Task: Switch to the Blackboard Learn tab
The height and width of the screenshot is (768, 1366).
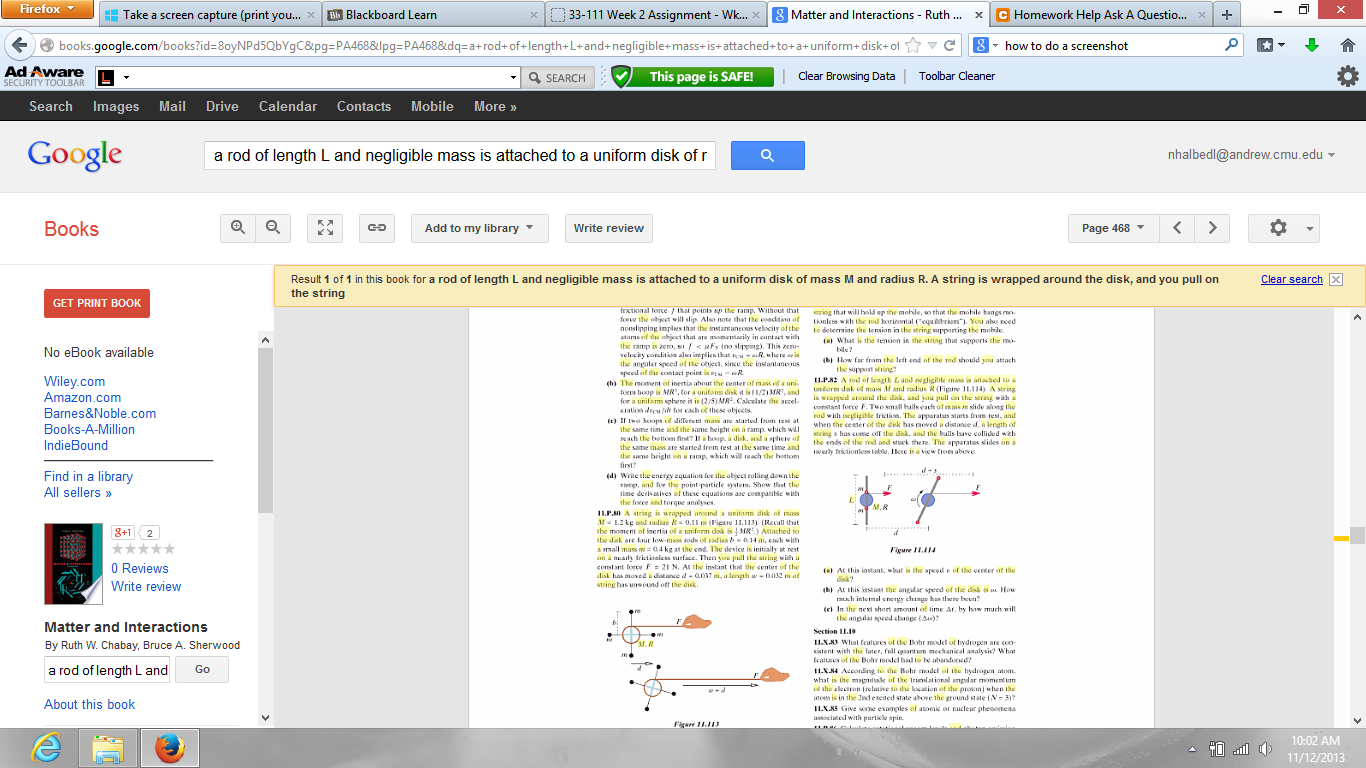Action: point(433,15)
